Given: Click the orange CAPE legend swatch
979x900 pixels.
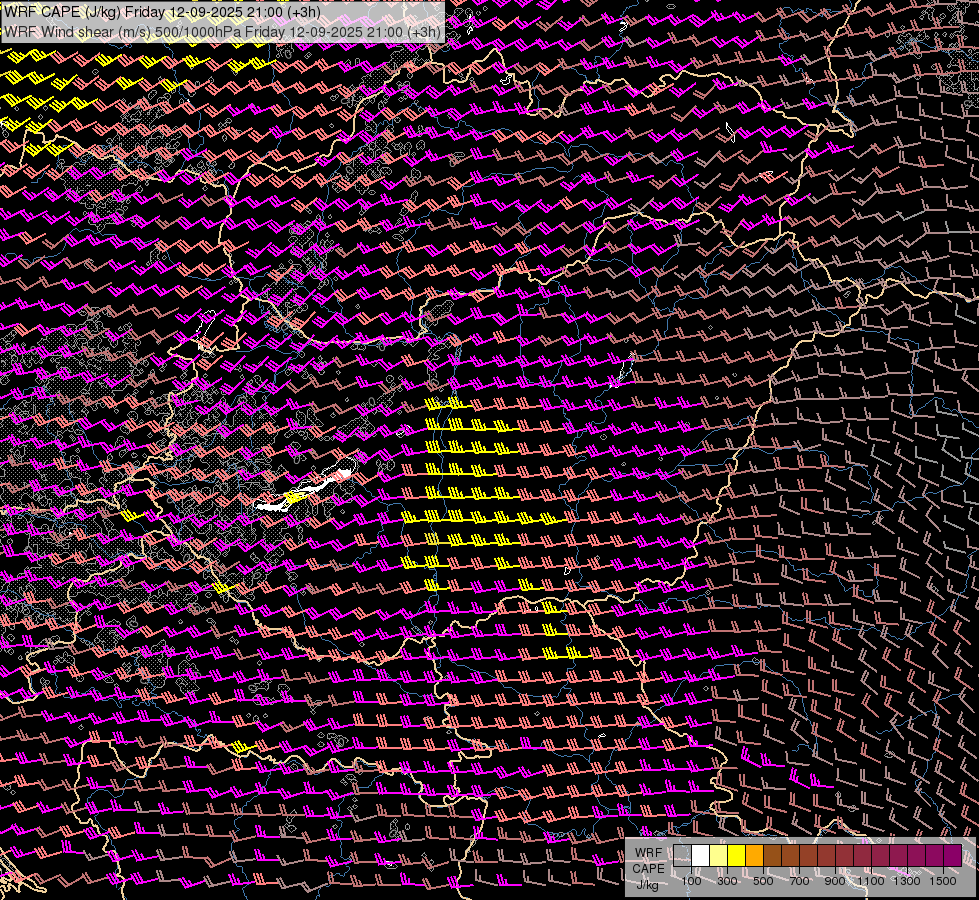Looking at the screenshot, I should [x=754, y=855].
